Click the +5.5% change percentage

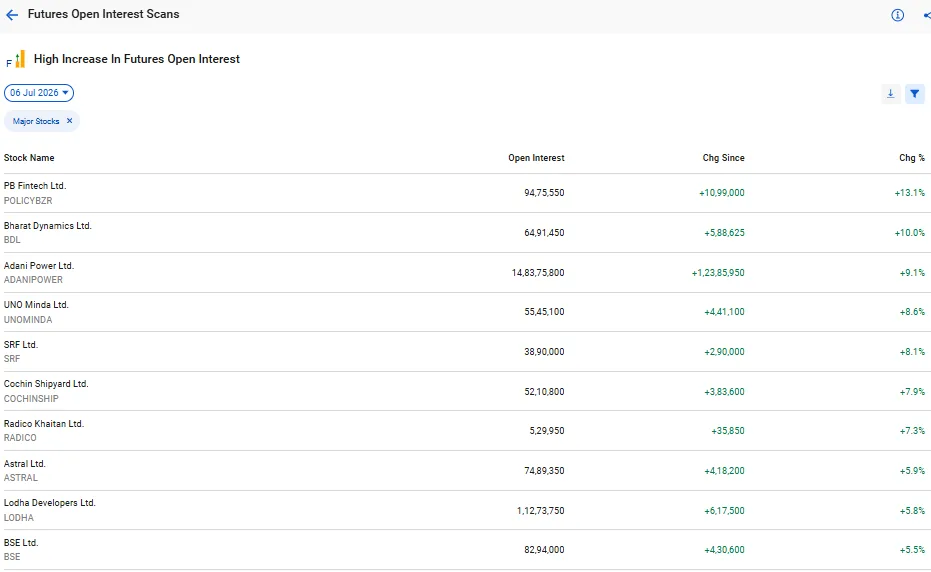pos(912,550)
